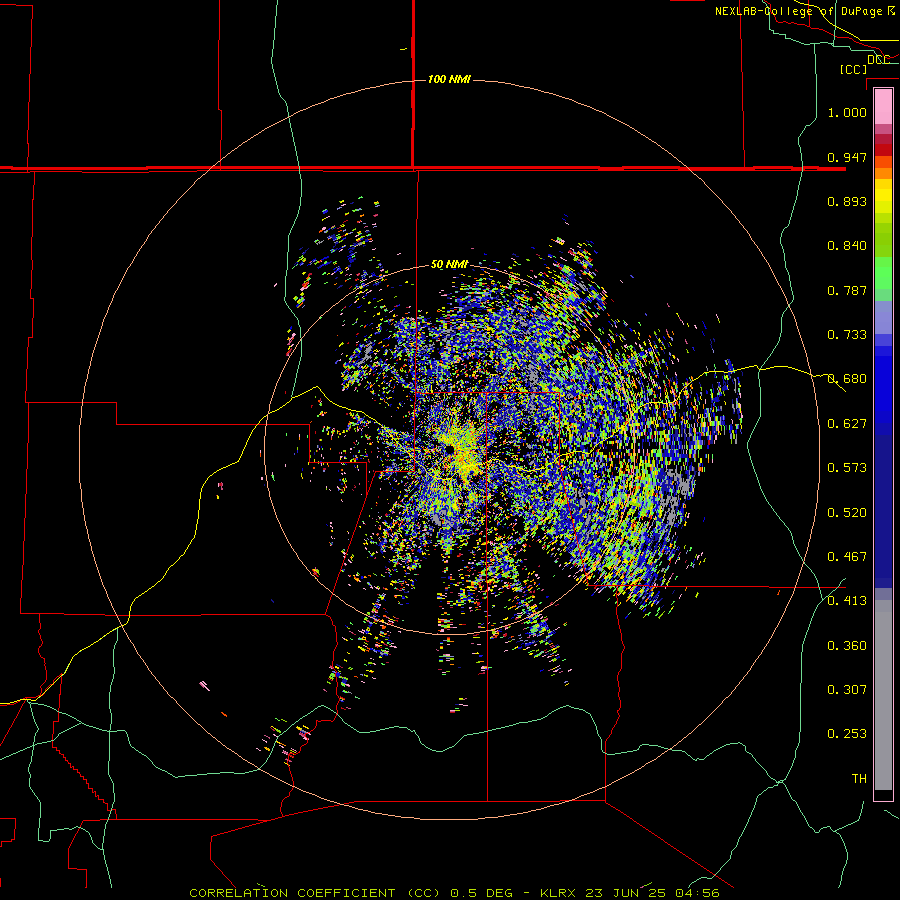The width and height of the screenshot is (900, 900).
Task: Pick the gray lower segment of the color bar
Action: (x=883, y=695)
